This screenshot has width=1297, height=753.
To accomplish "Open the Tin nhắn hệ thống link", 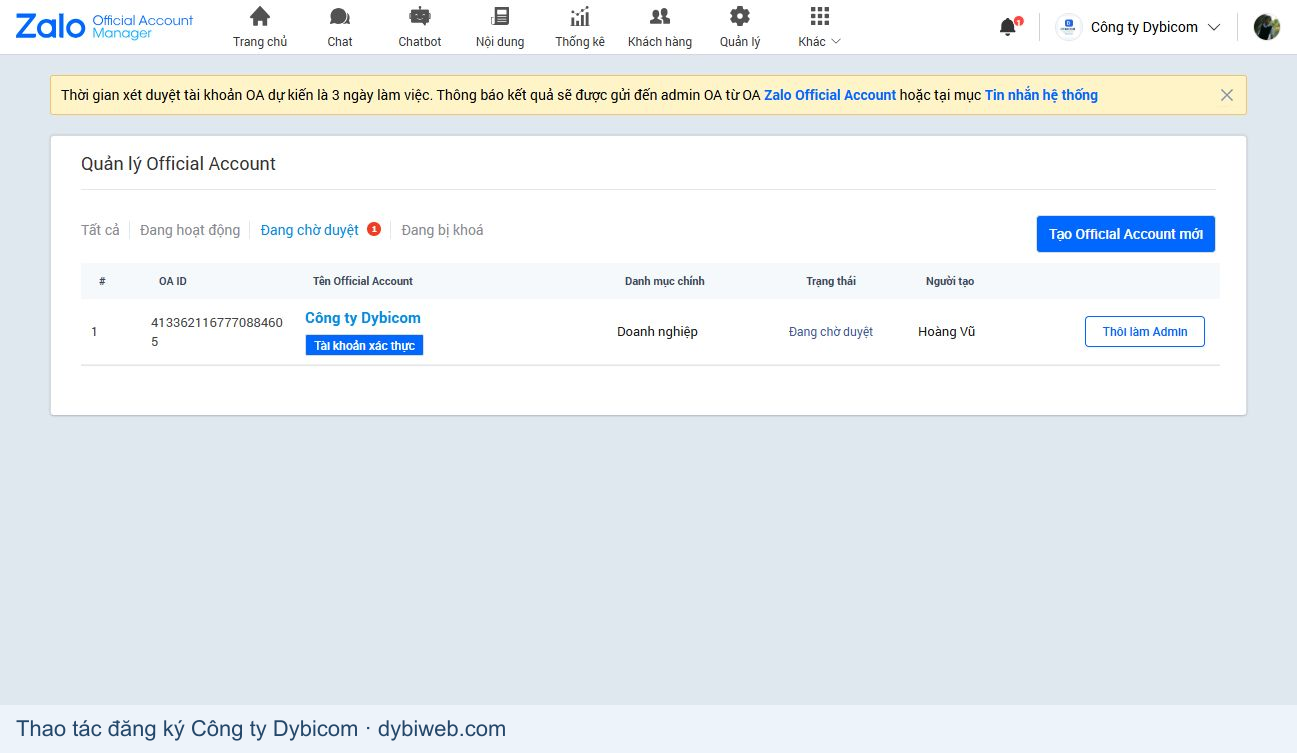I will coord(1041,95).
